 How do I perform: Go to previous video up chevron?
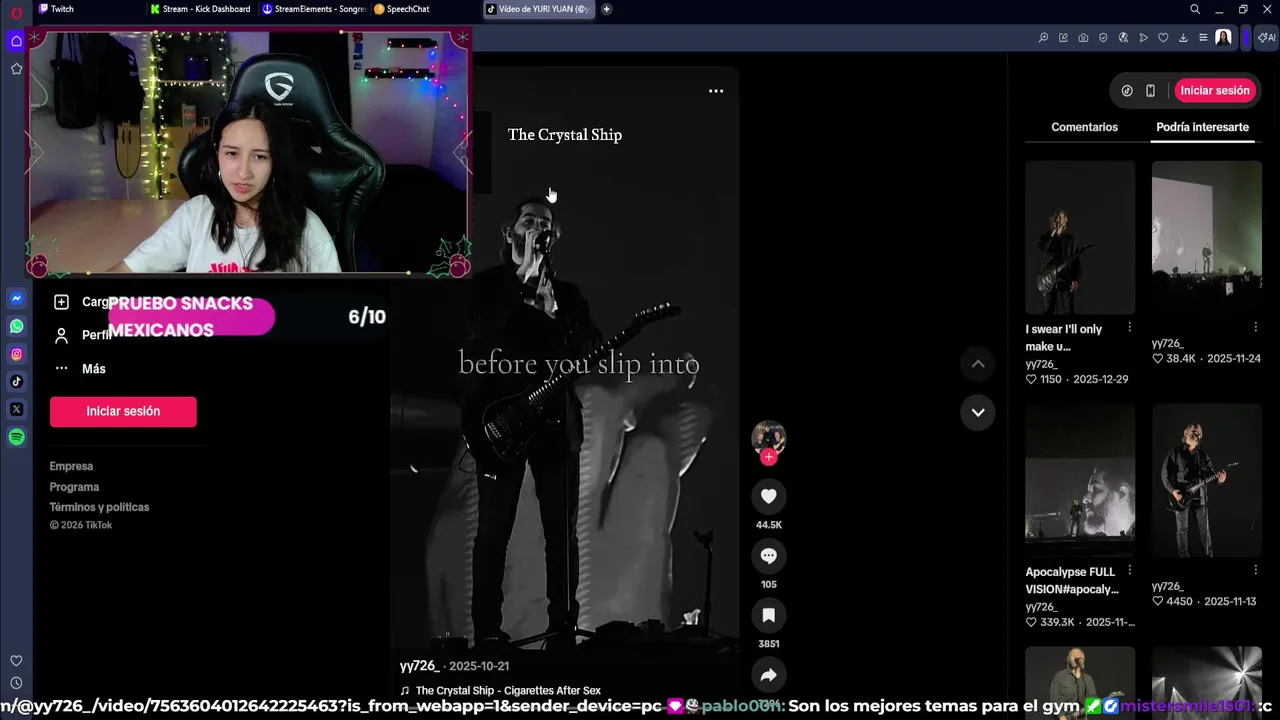(978, 364)
